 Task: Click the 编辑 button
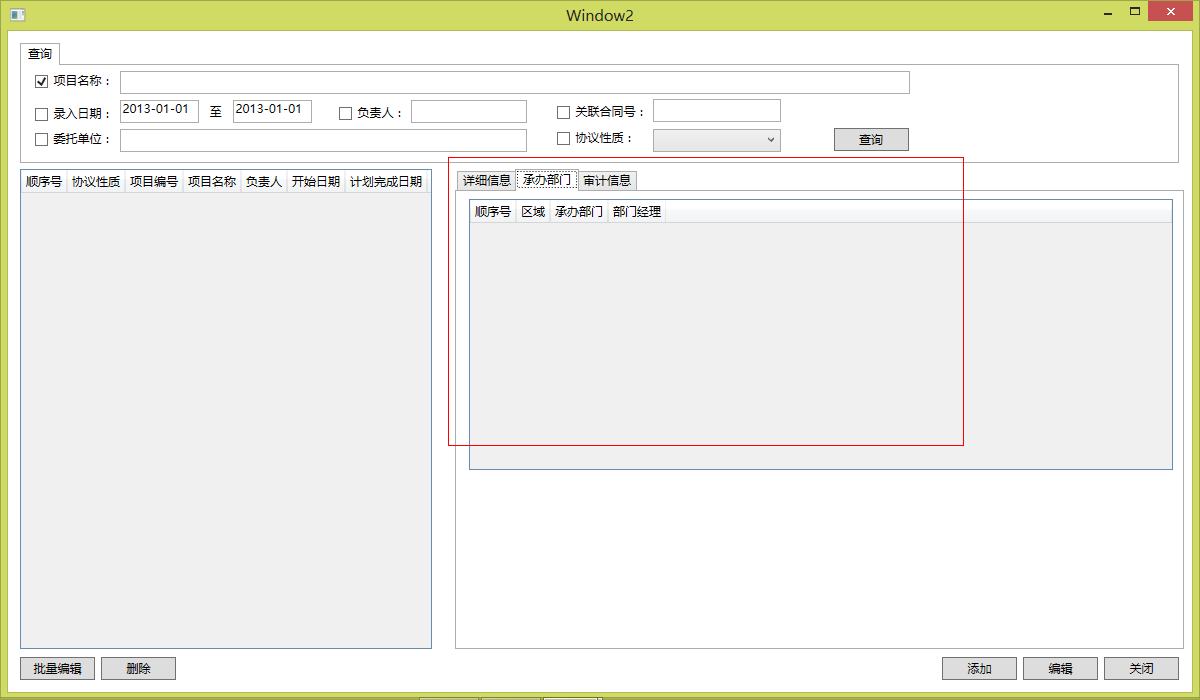pyautogui.click(x=1060, y=669)
